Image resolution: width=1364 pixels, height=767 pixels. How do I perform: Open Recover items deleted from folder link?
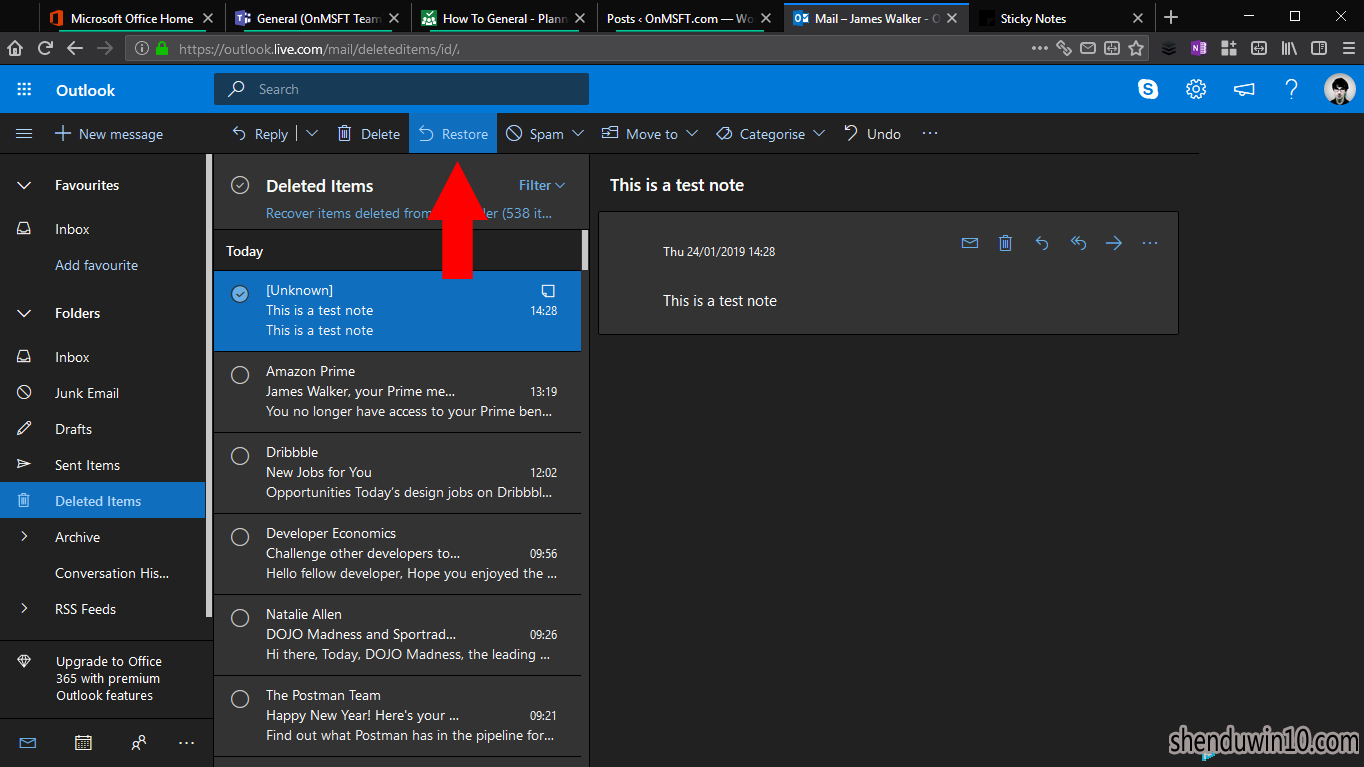pyautogui.click(x=409, y=213)
